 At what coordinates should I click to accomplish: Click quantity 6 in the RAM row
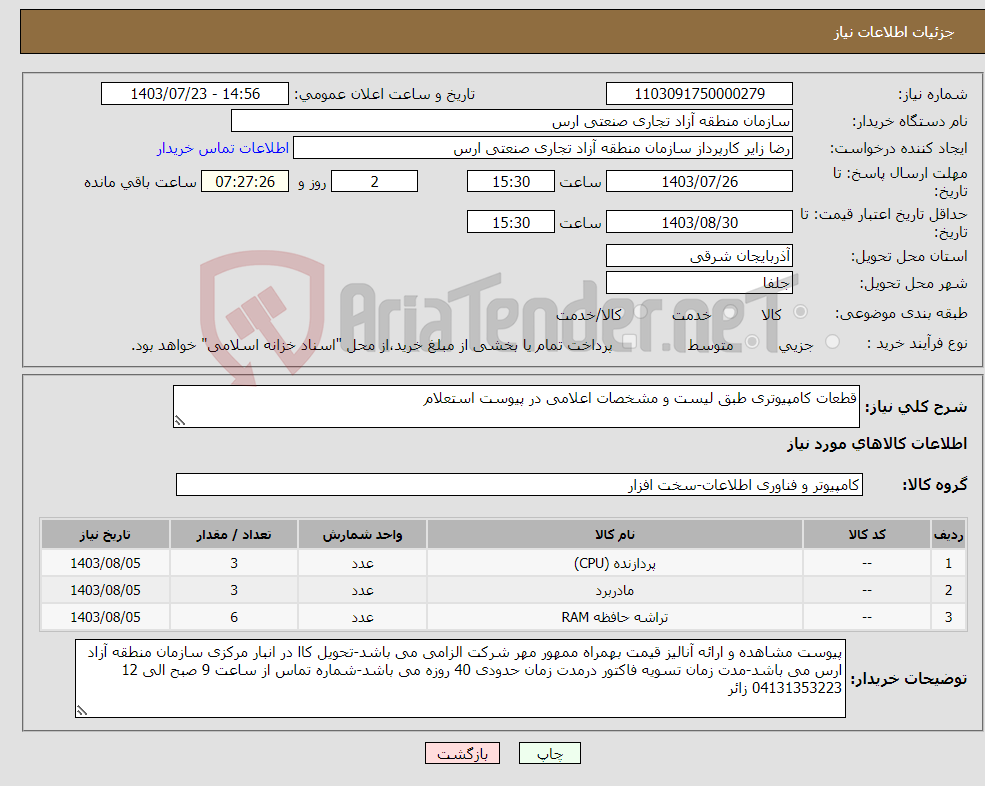[234, 617]
